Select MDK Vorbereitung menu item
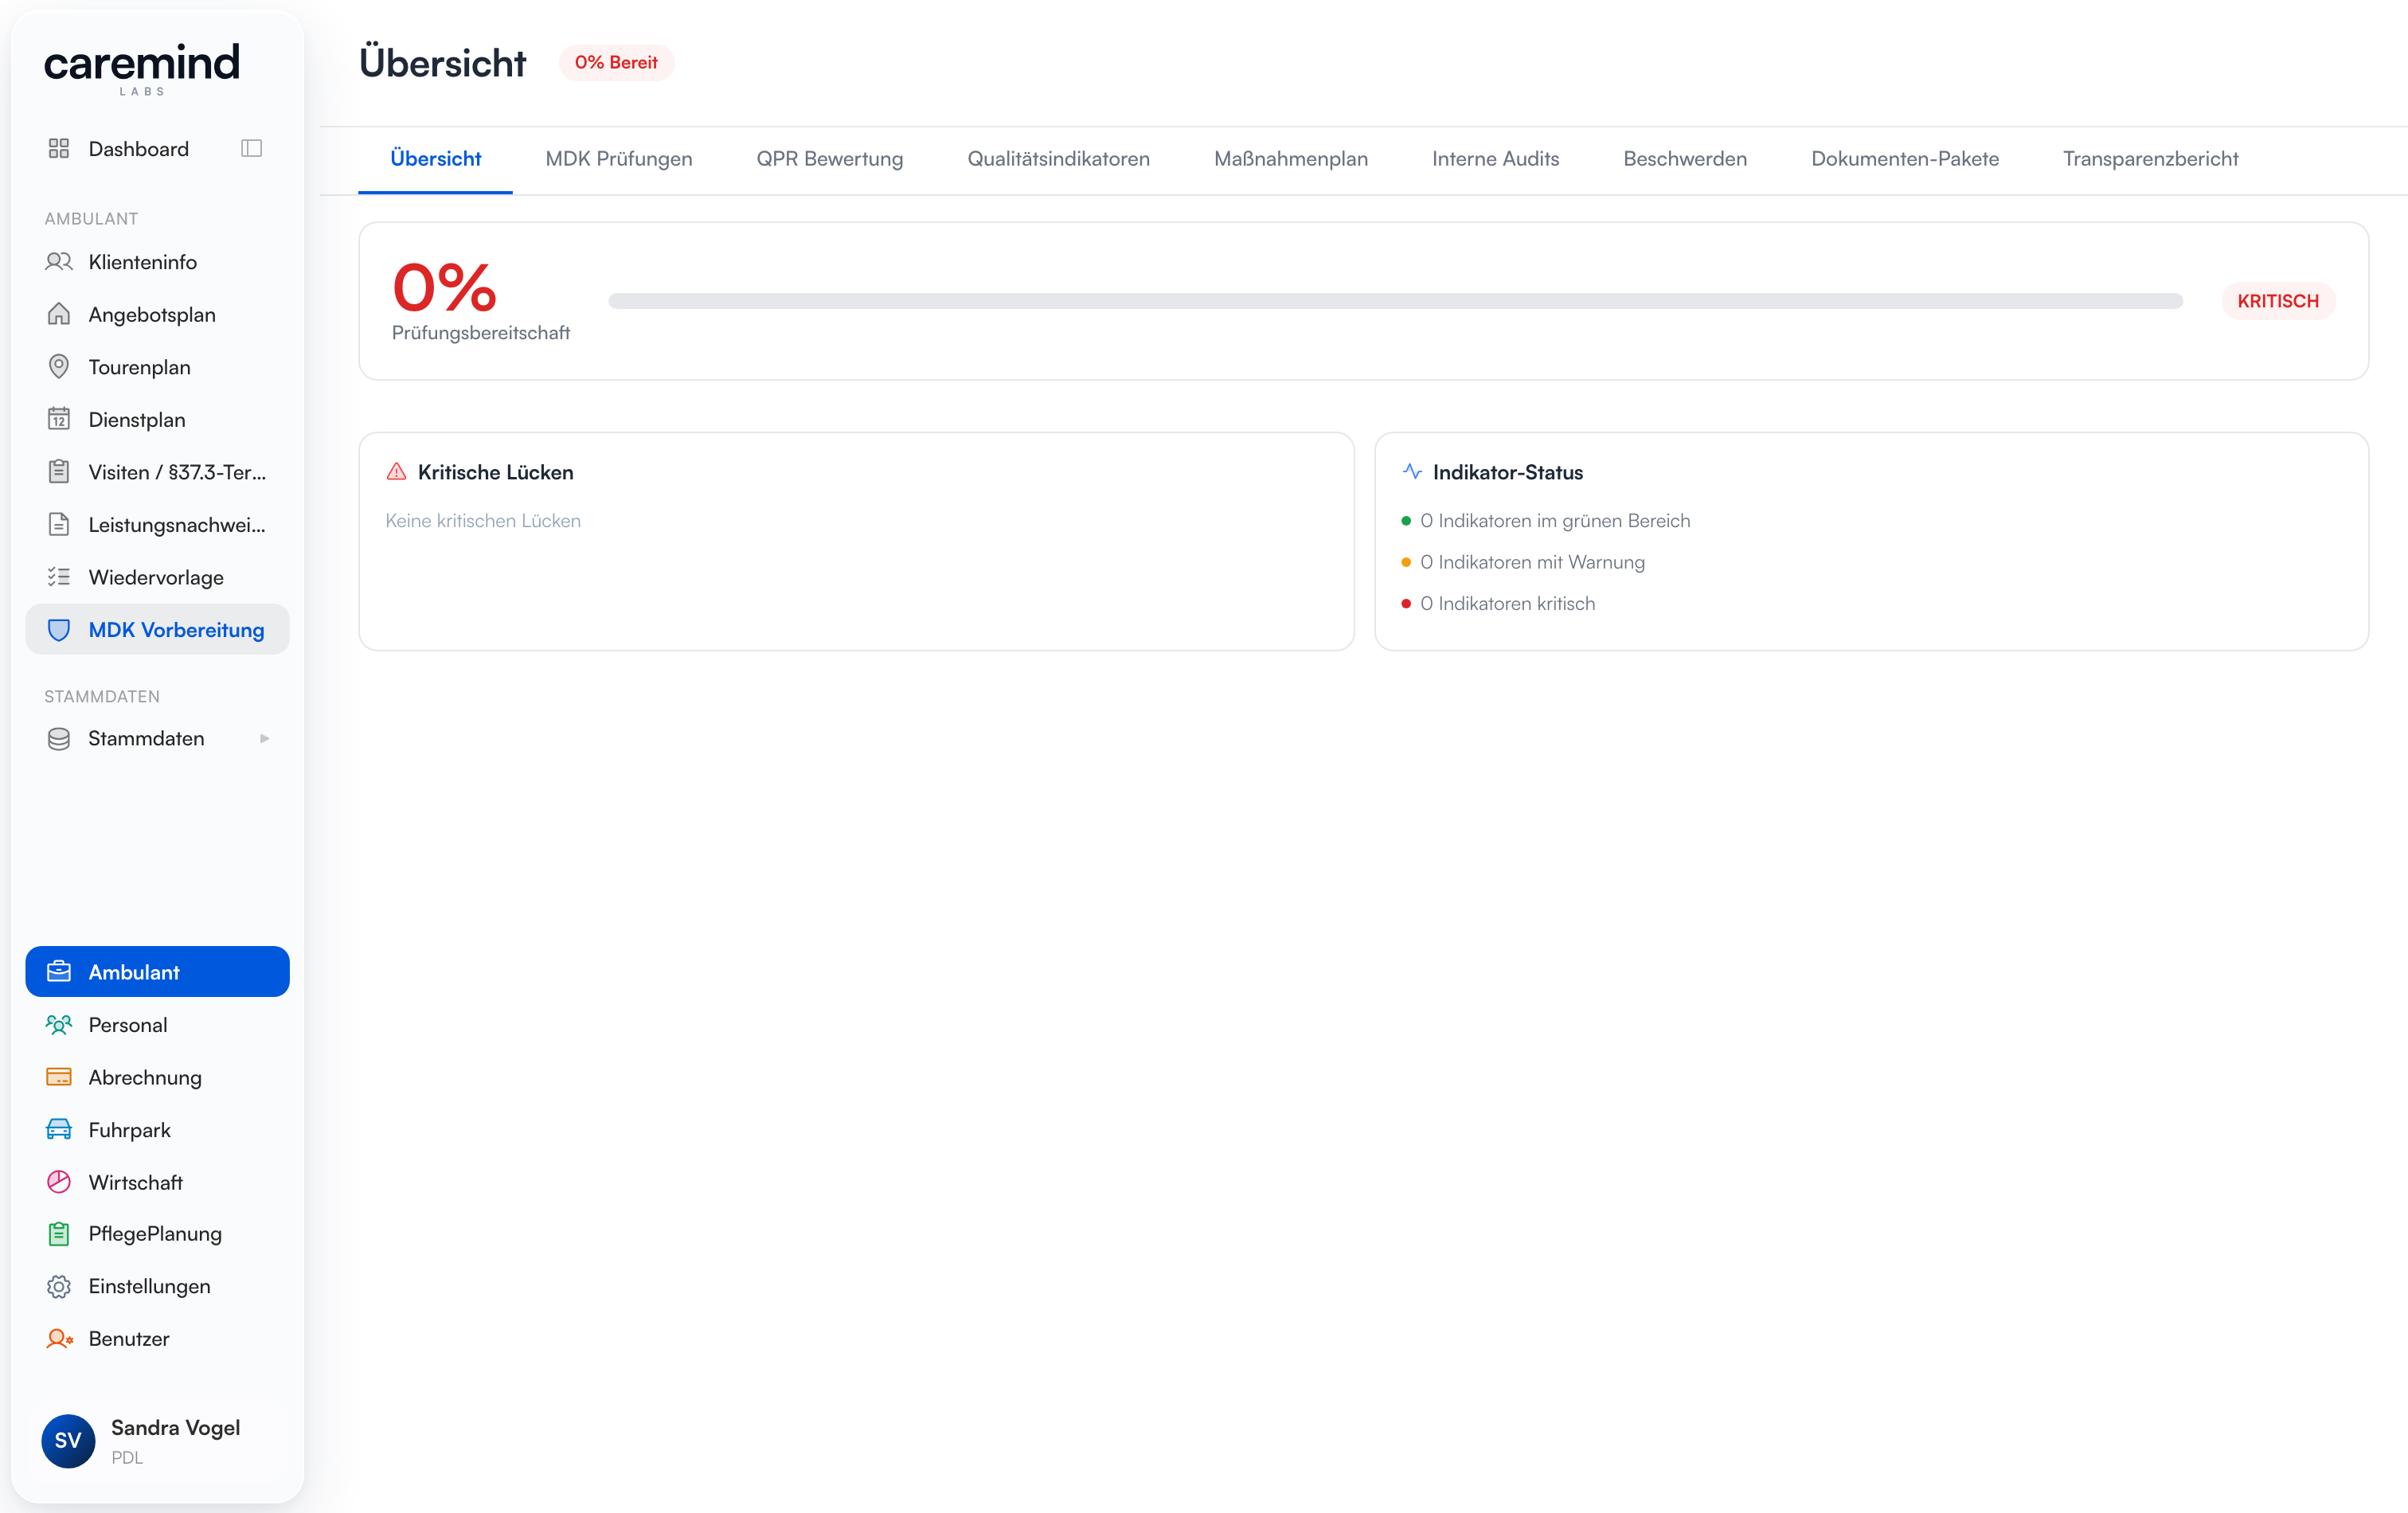 pos(158,630)
